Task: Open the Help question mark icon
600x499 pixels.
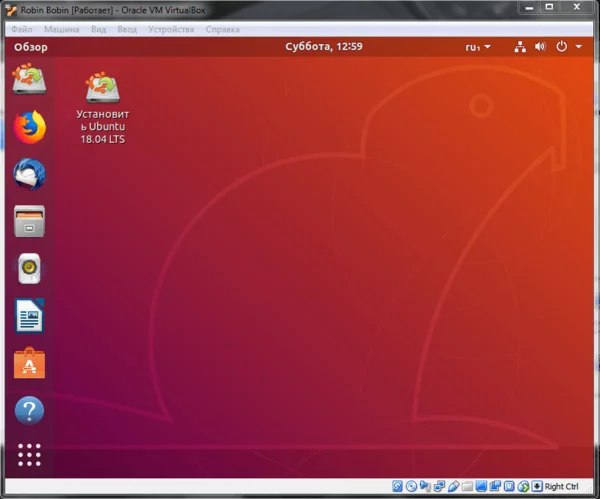Action: coord(29,410)
